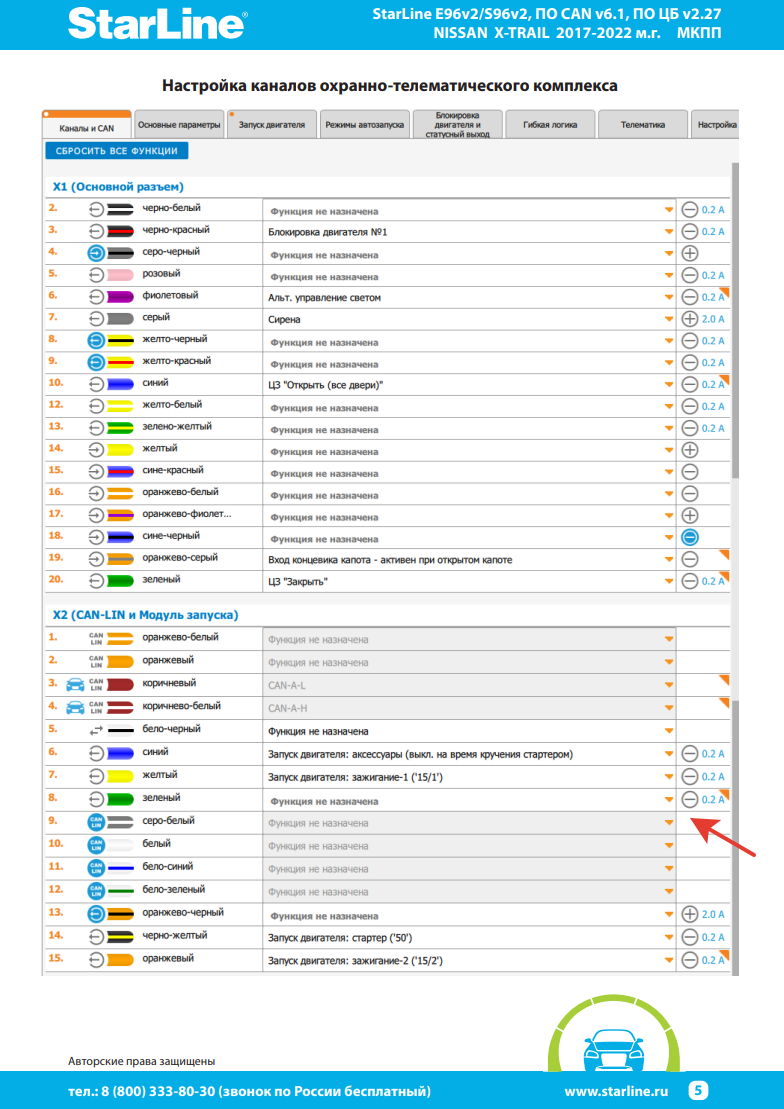
Task: Toggle polarity for the черно-белый wire
Action: 689,210
